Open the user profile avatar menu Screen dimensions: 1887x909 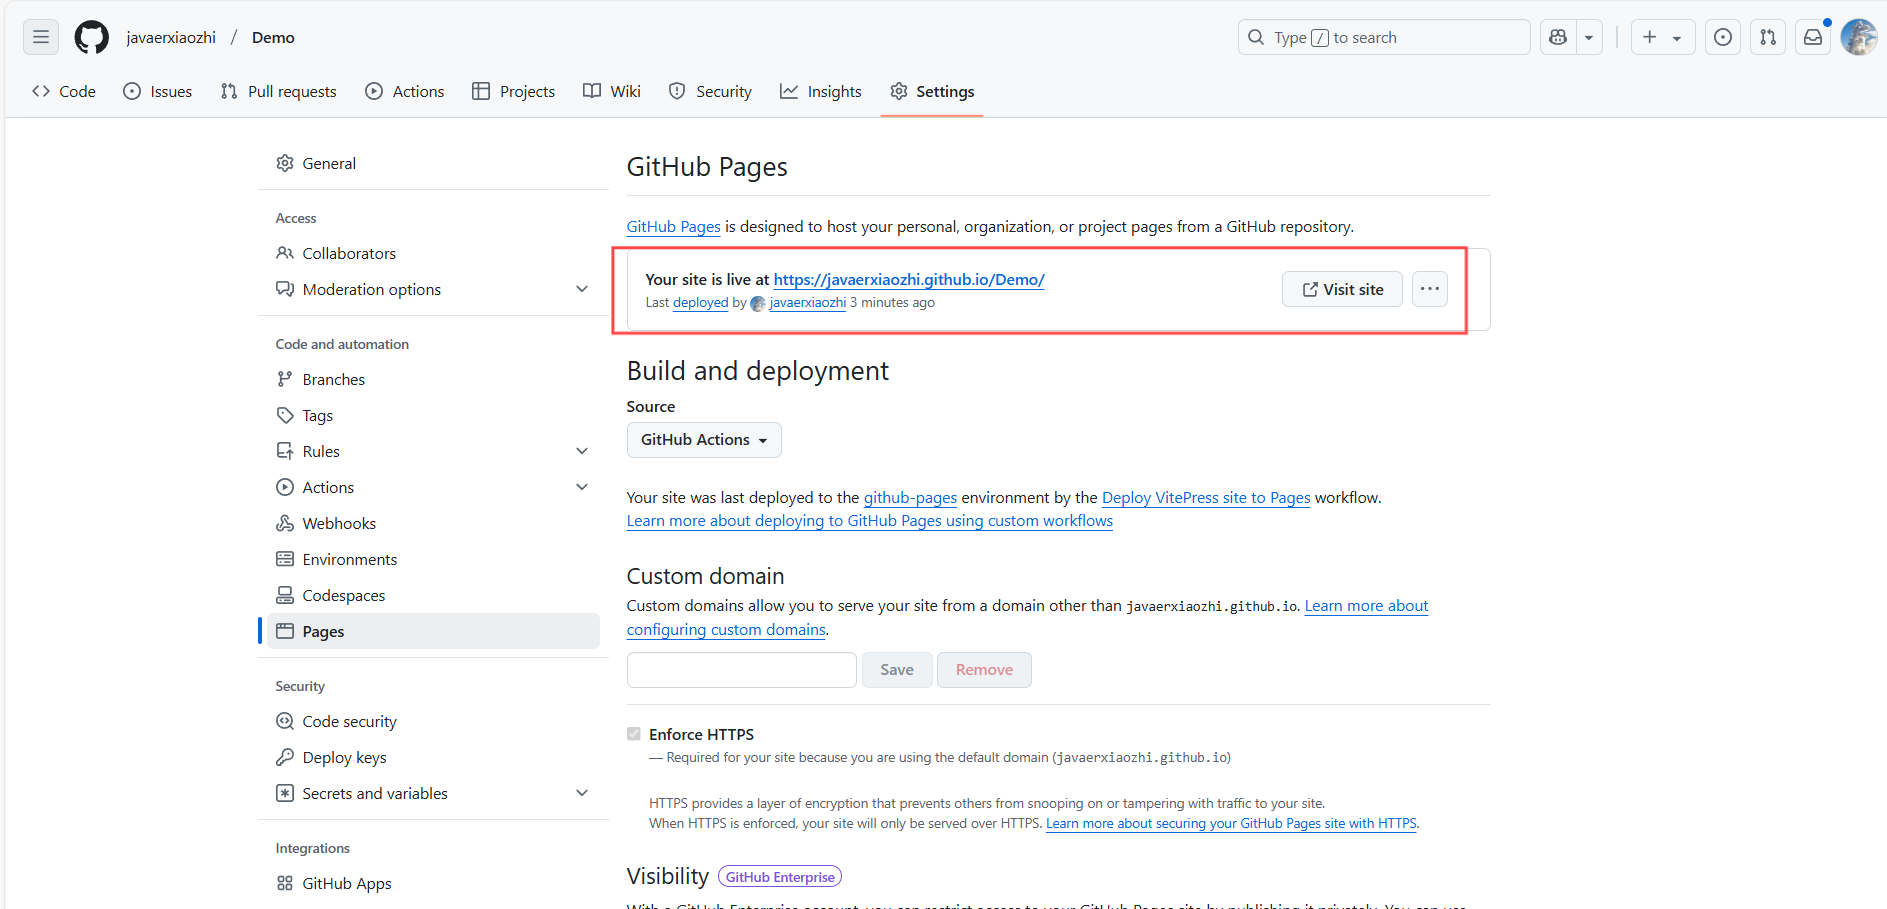tap(1859, 37)
